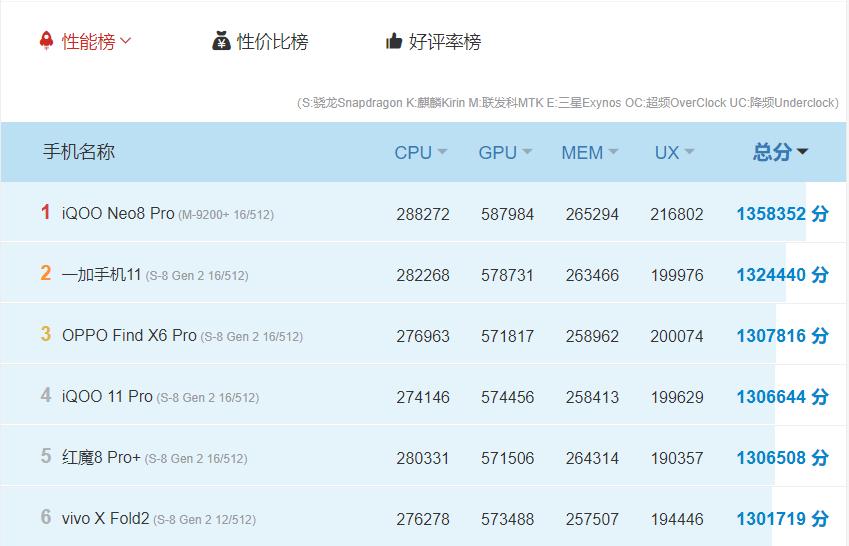Screen dimensions: 849x546
Task: Click CPU score 280331
Action: pyautogui.click(x=423, y=458)
